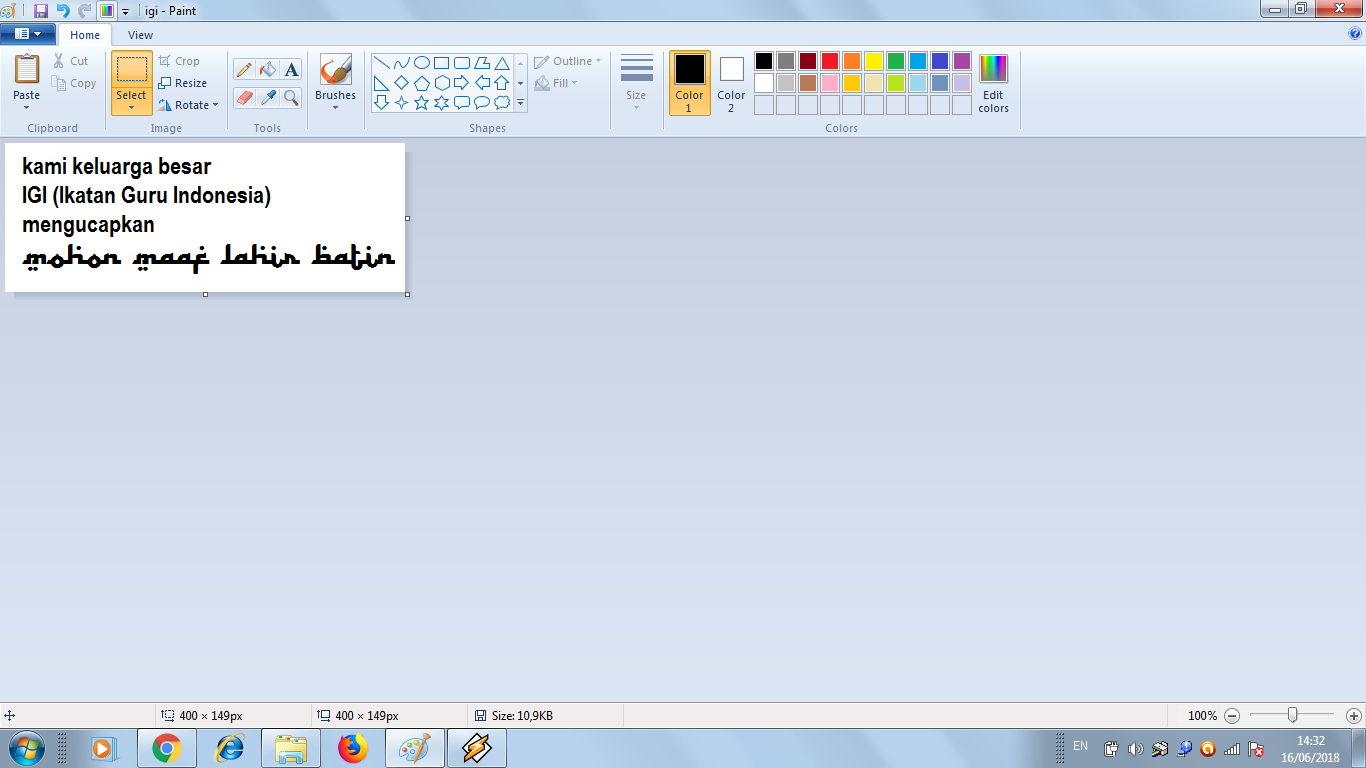This screenshot has width=1366, height=768.
Task: Open Paint Help question mark icon
Action: point(1355,33)
